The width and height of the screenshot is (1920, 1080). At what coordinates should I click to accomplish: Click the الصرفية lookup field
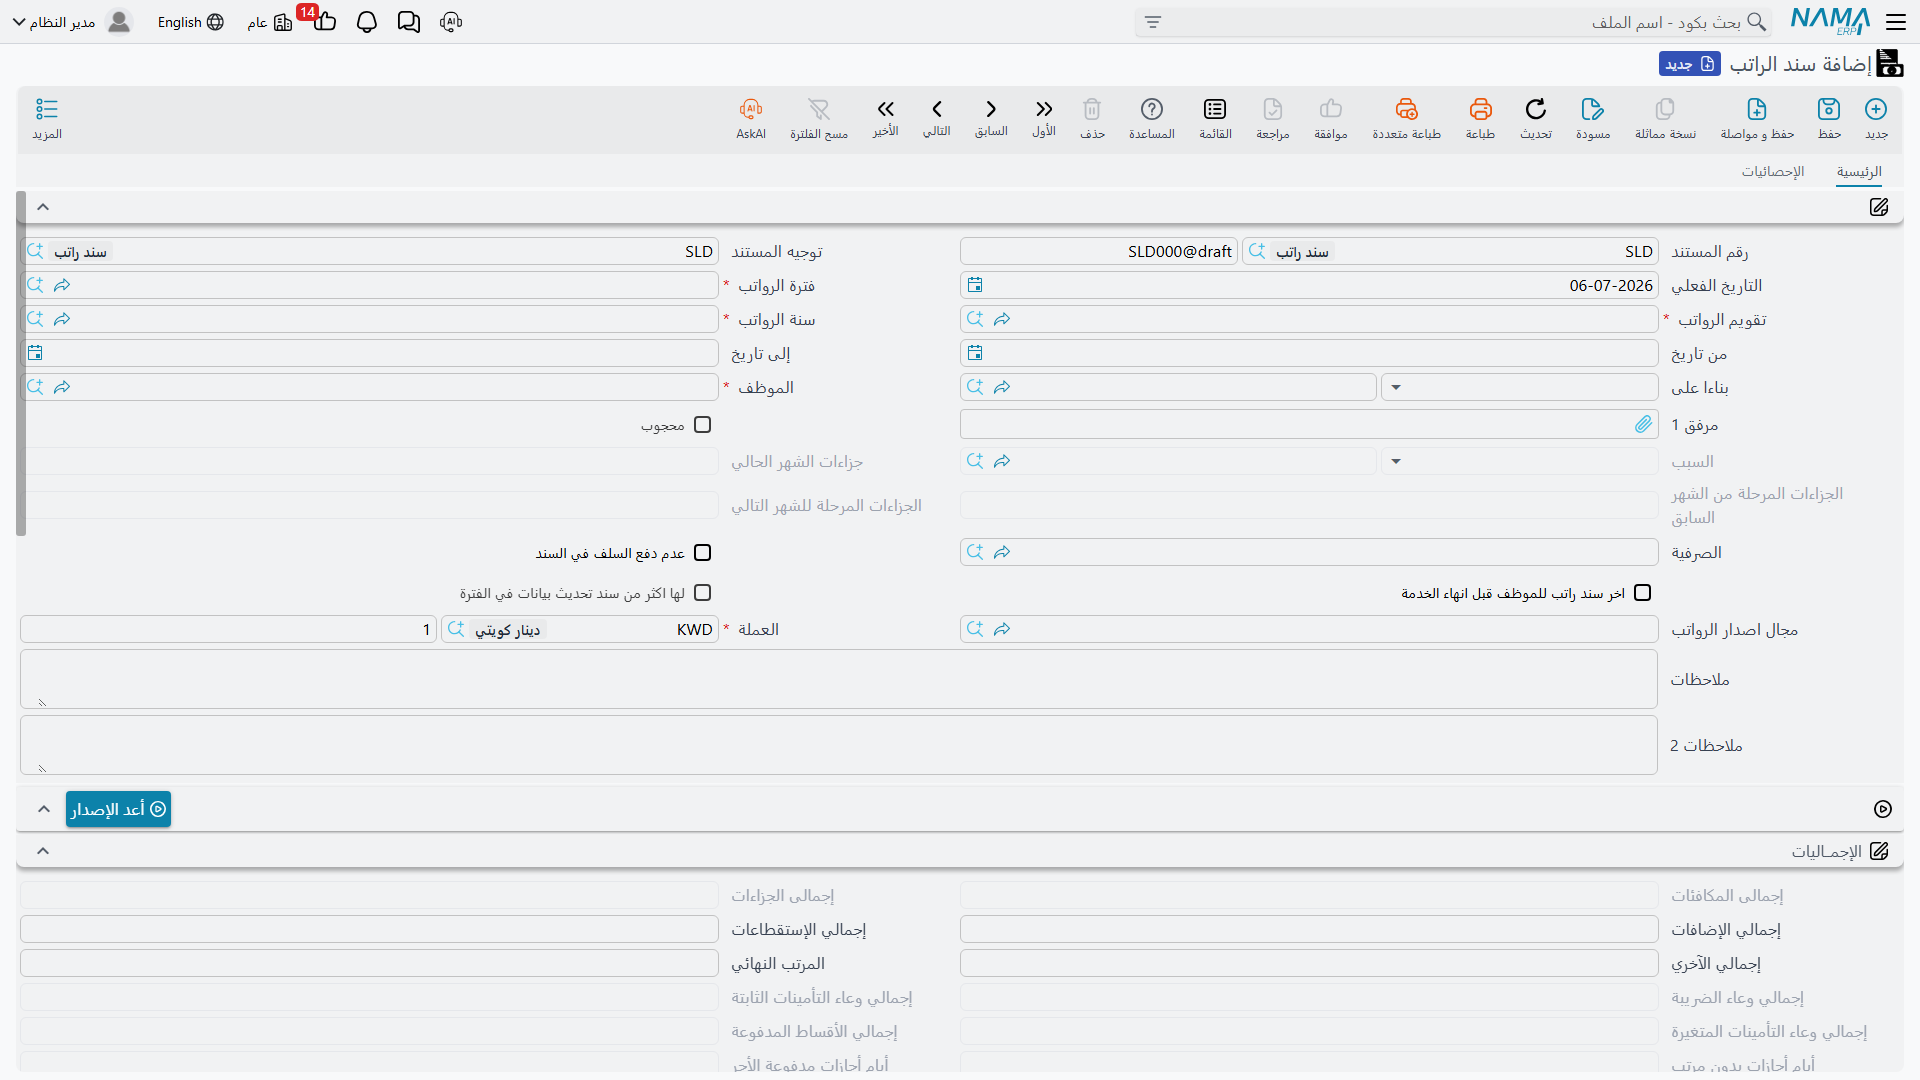tap(1308, 552)
